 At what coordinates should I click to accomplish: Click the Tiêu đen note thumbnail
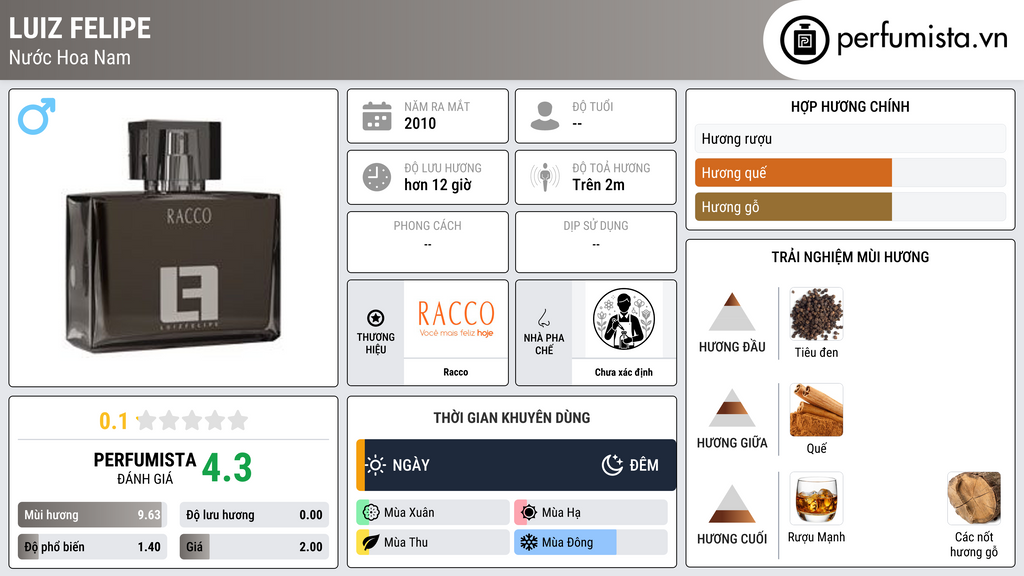pos(816,314)
